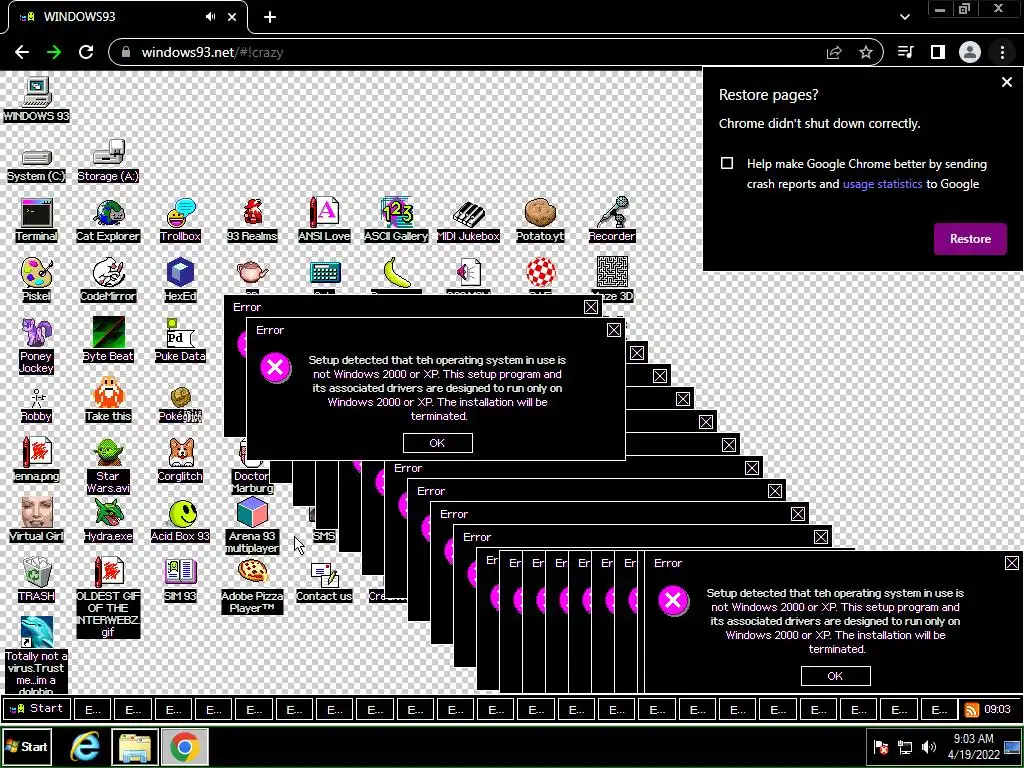Viewport: 1024px width, 768px height.
Task: Expand the tab search dropdown arrow
Action: click(904, 17)
